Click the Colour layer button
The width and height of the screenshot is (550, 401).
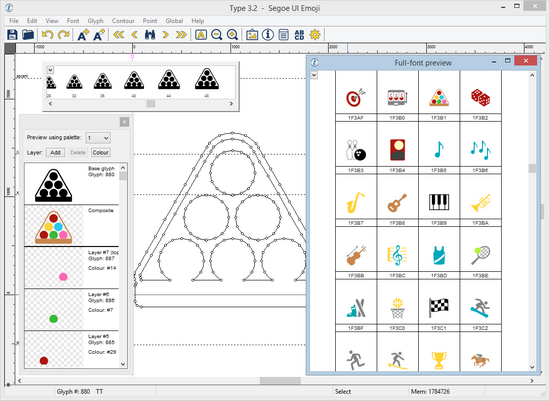(x=101, y=153)
